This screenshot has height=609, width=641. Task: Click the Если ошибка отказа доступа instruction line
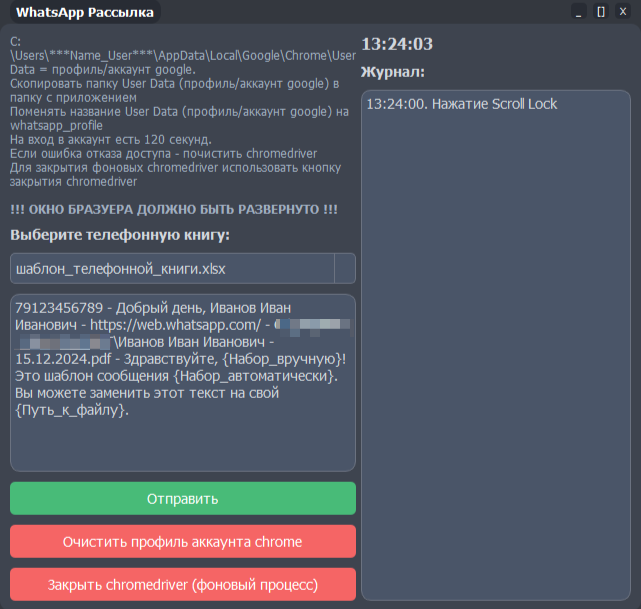coord(164,154)
